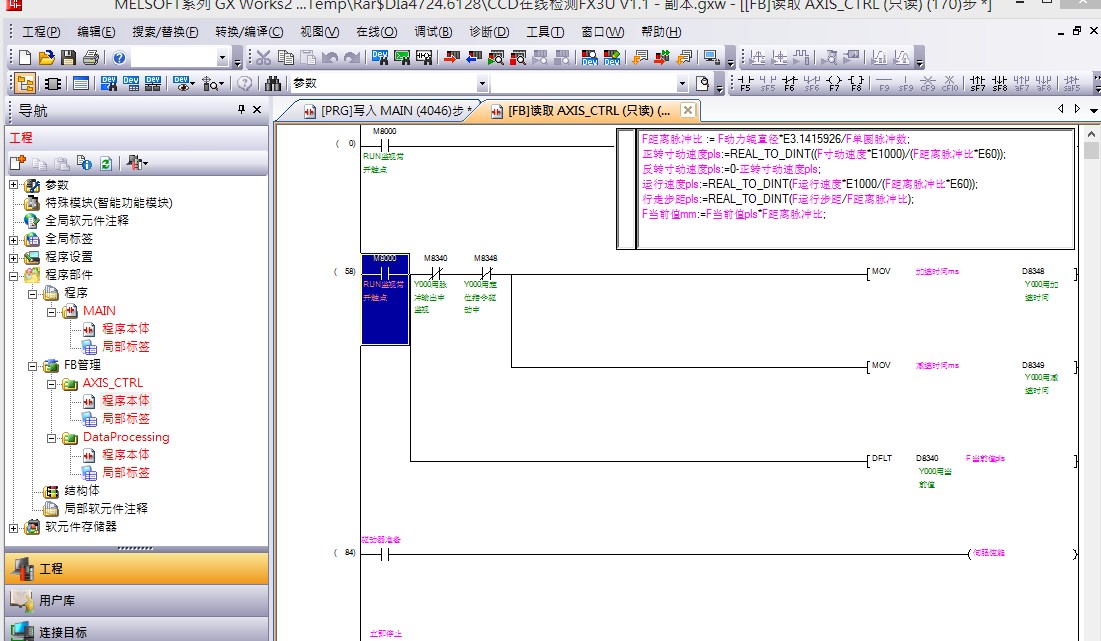Click the Open project folder icon
The image size is (1101, 641).
pyautogui.click(x=46, y=58)
